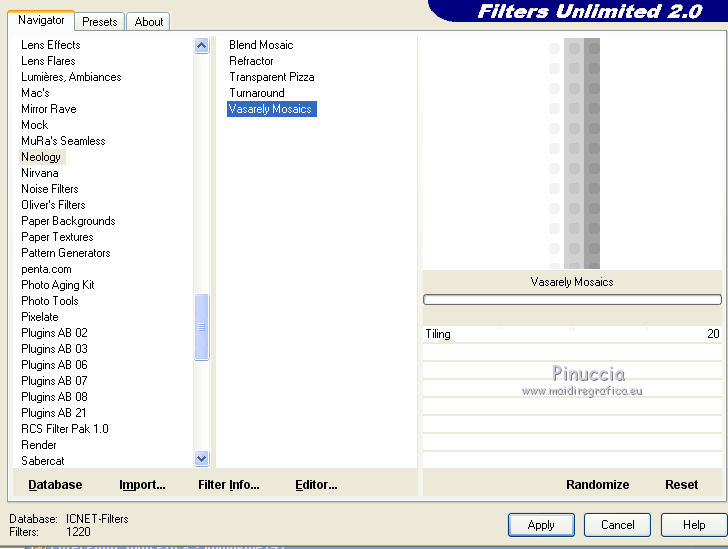Click the Tiling value 20
The width and height of the screenshot is (728, 549).
[x=713, y=334]
